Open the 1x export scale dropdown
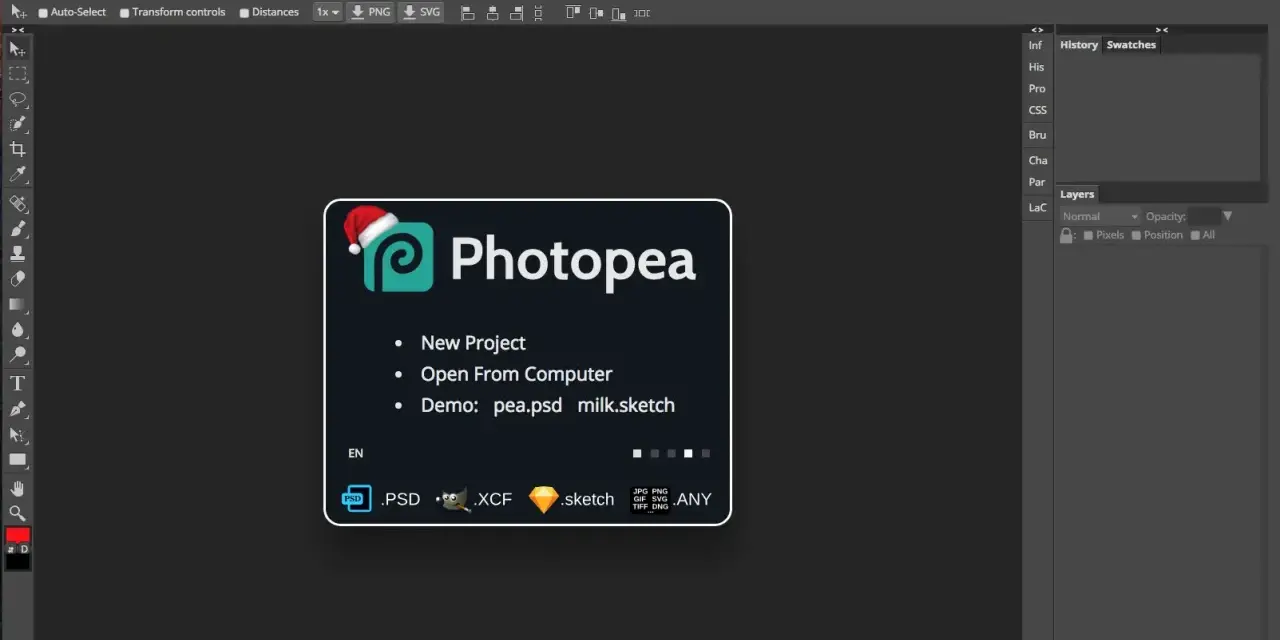The height and width of the screenshot is (640, 1280). tap(327, 12)
